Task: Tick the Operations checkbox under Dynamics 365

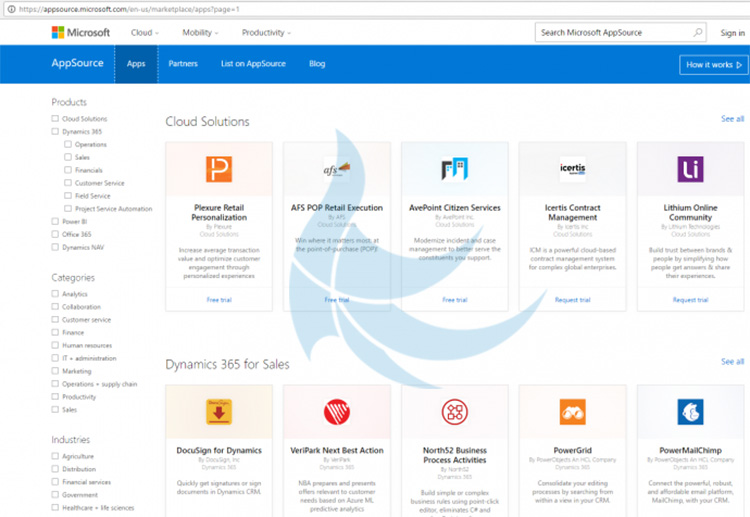Action: [x=68, y=144]
